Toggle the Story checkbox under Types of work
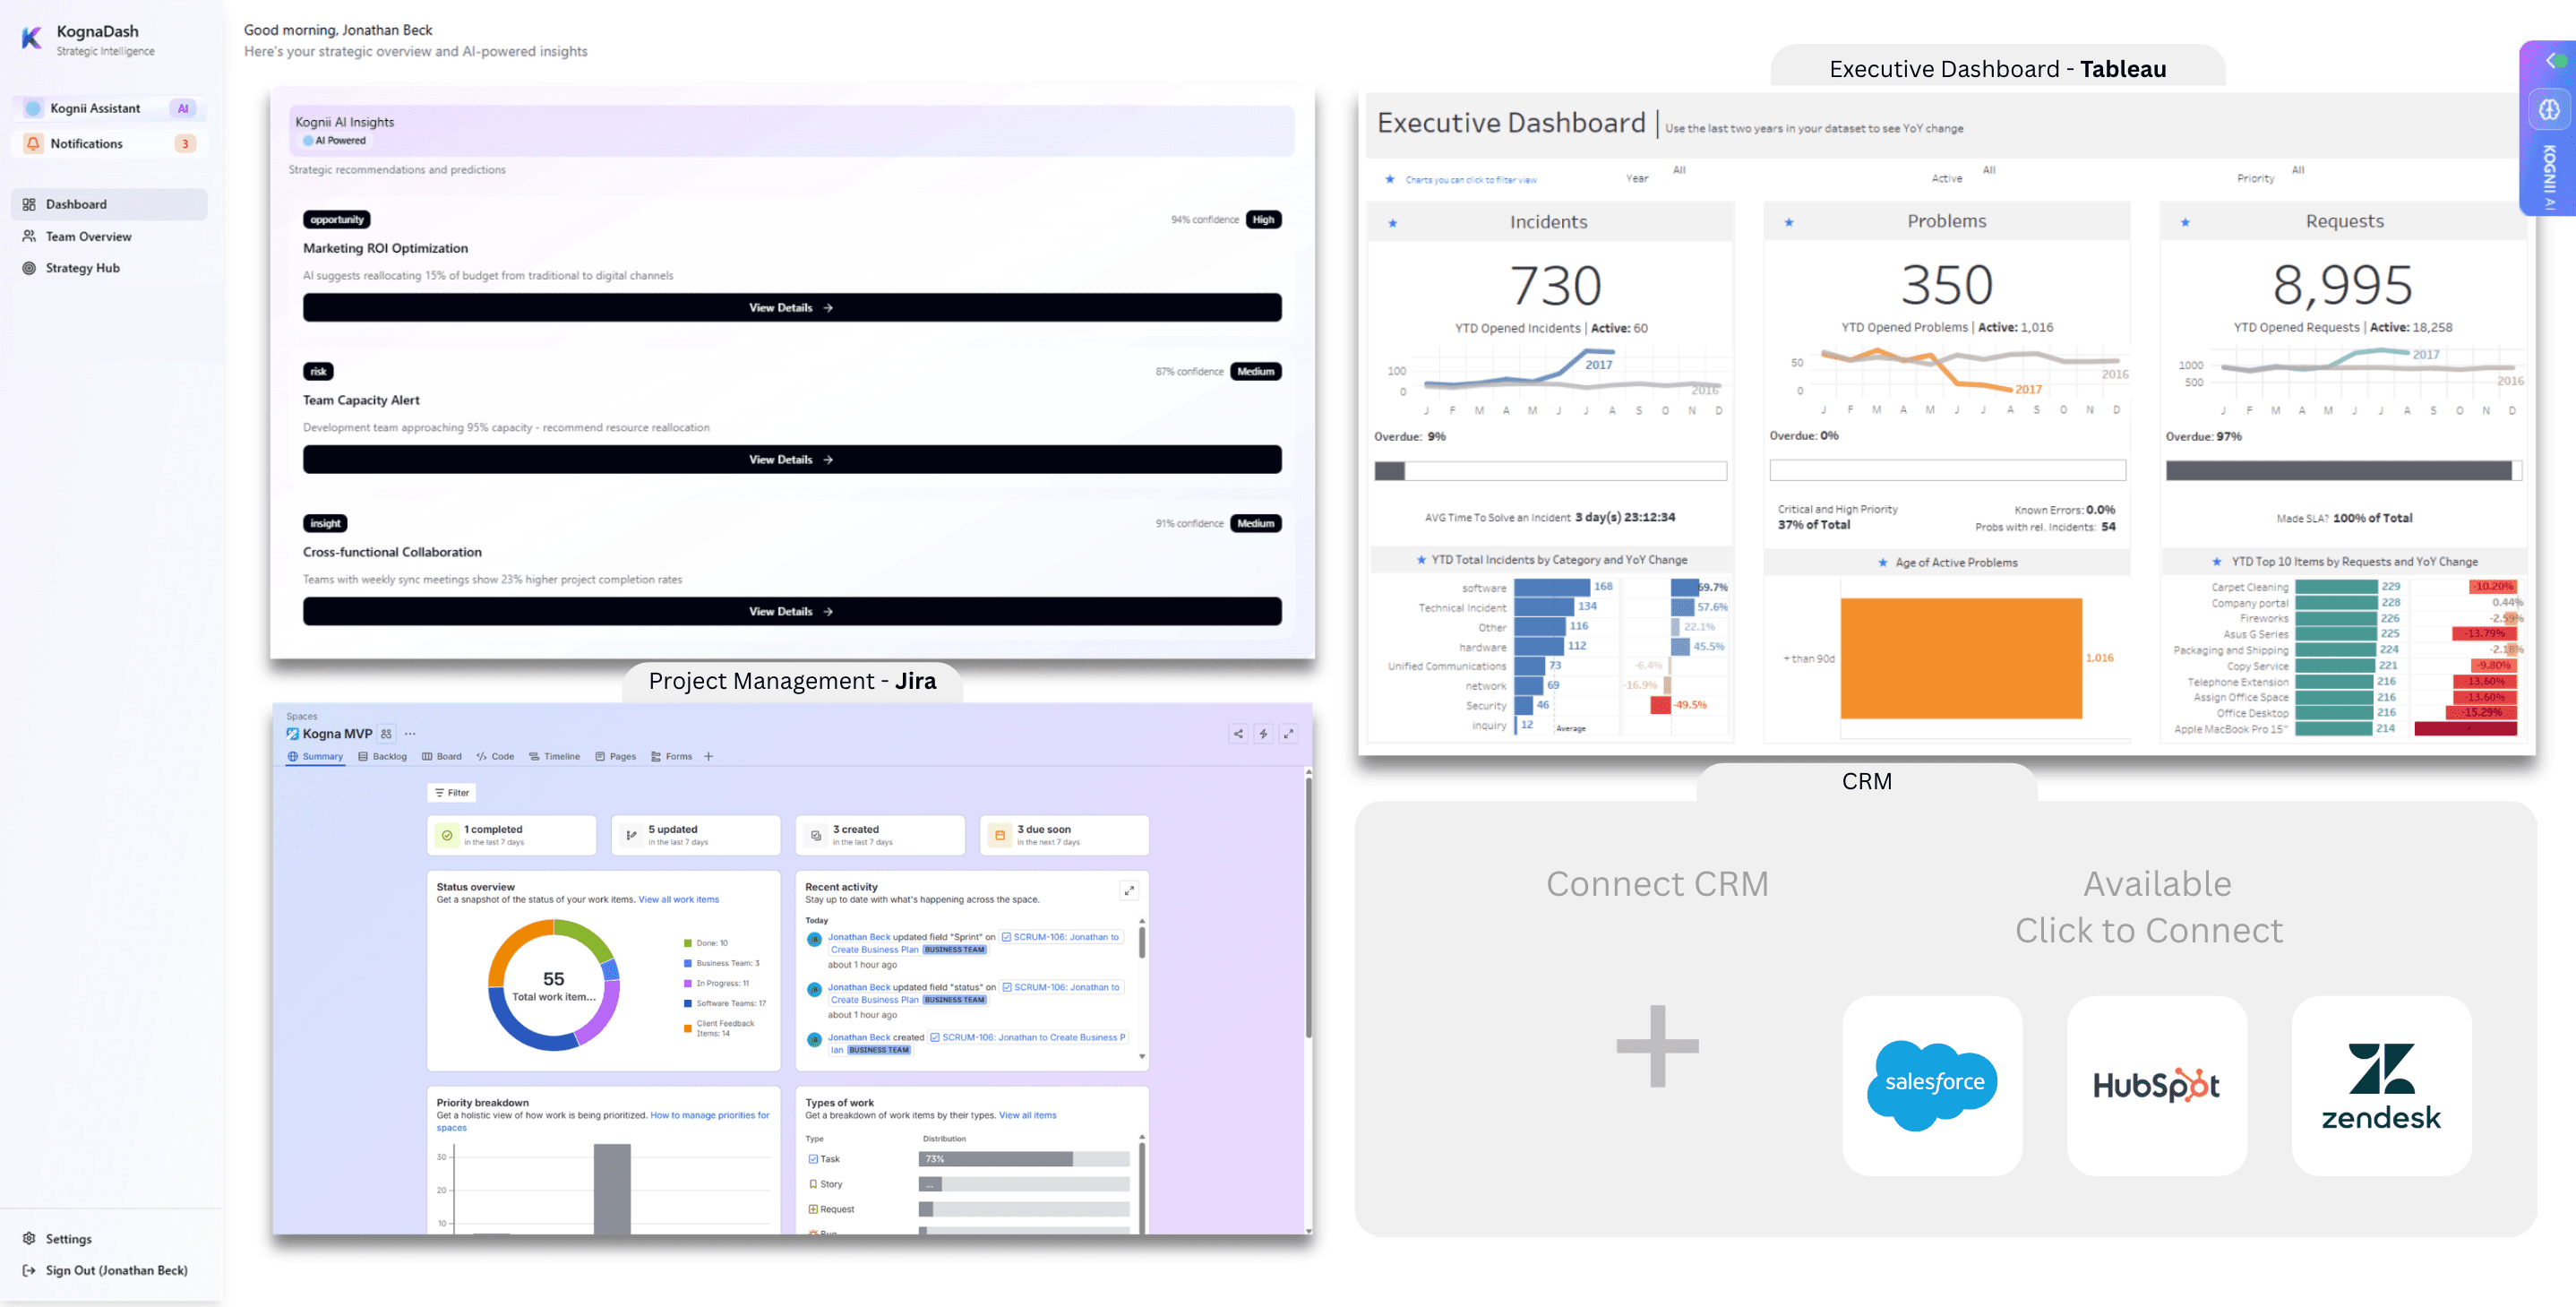 [813, 1184]
